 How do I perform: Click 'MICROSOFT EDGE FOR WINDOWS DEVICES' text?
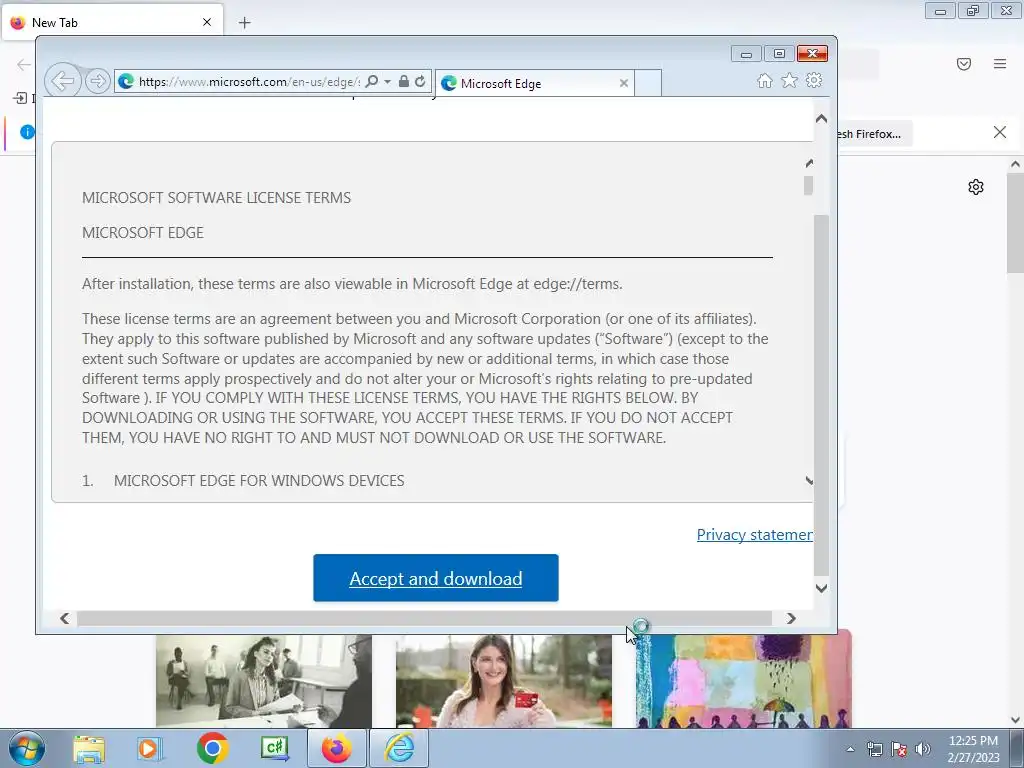click(x=259, y=481)
